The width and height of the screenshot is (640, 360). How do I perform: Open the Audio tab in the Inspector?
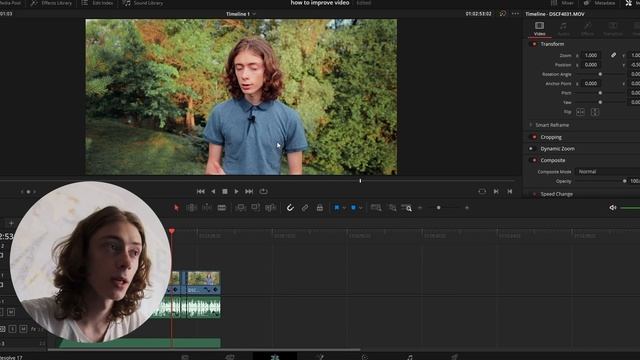coord(563,29)
